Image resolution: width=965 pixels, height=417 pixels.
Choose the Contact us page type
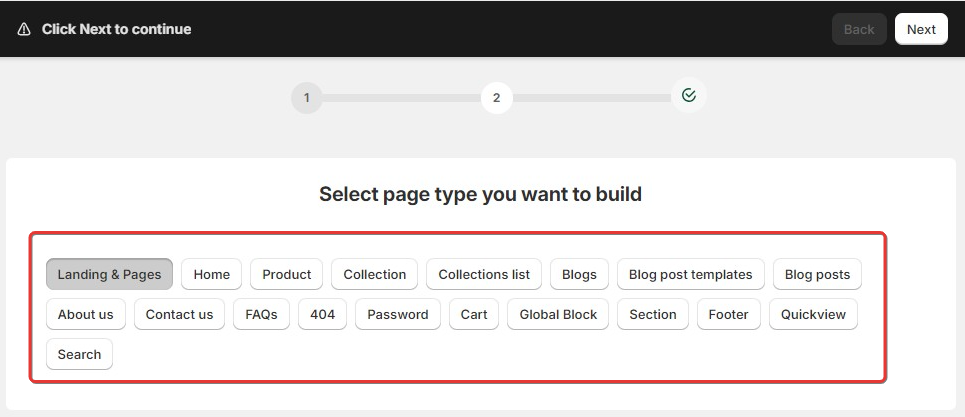pos(179,314)
